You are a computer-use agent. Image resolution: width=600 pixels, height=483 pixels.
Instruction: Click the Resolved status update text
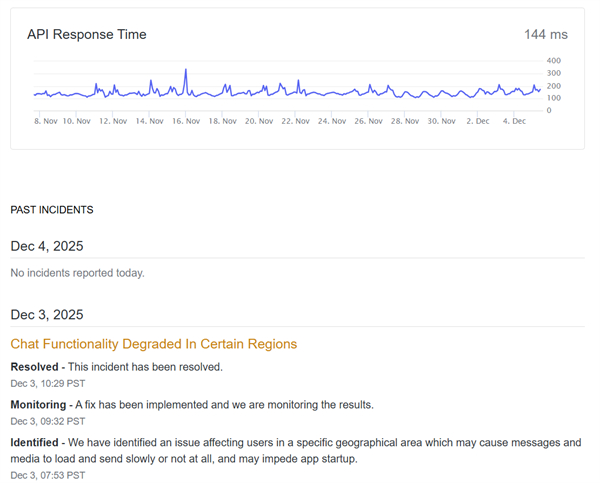click(x=116, y=367)
